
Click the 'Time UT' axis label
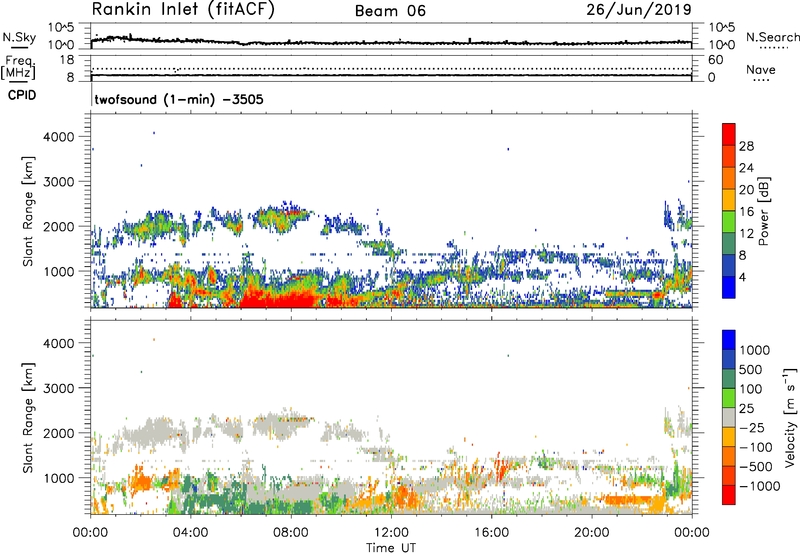point(391,548)
